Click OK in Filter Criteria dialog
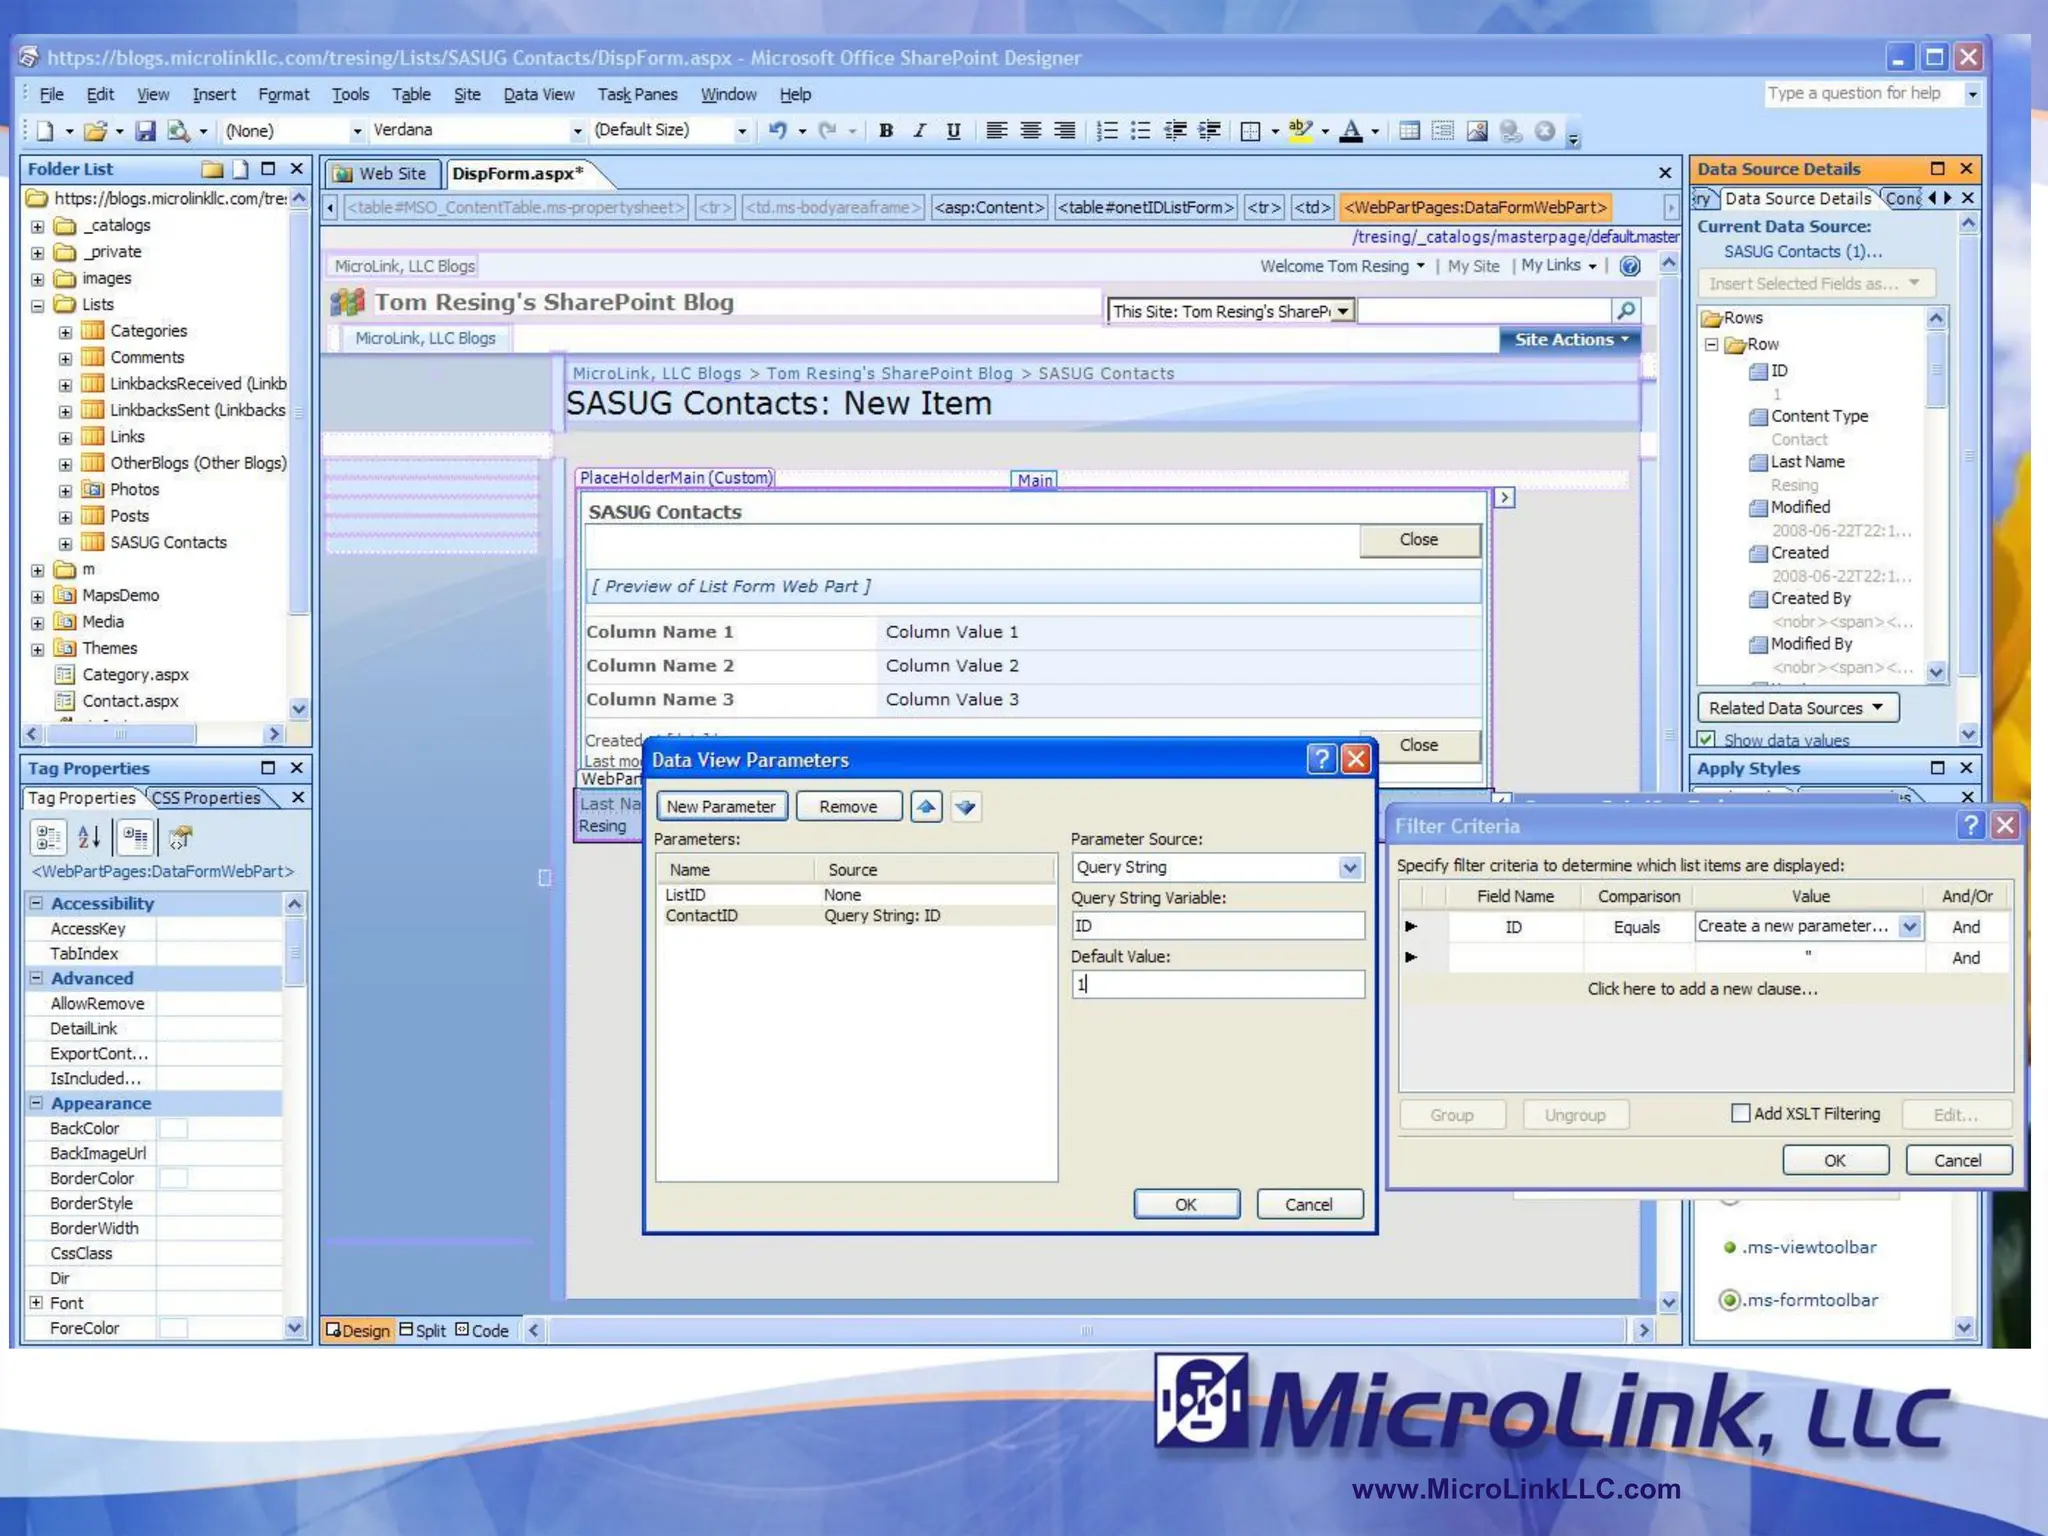The height and width of the screenshot is (1536, 2048). [x=1835, y=1161]
